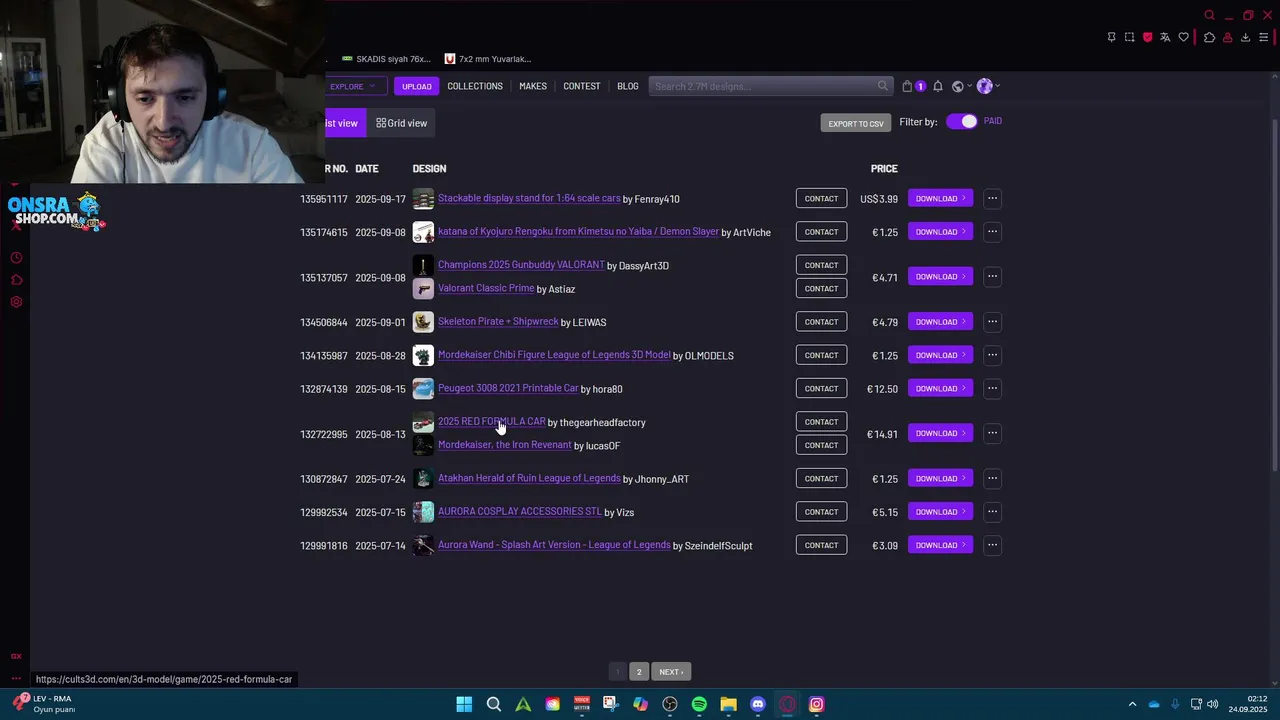Click the browser pin icon in the toolbar
1280x720 pixels.
tap(1111, 37)
